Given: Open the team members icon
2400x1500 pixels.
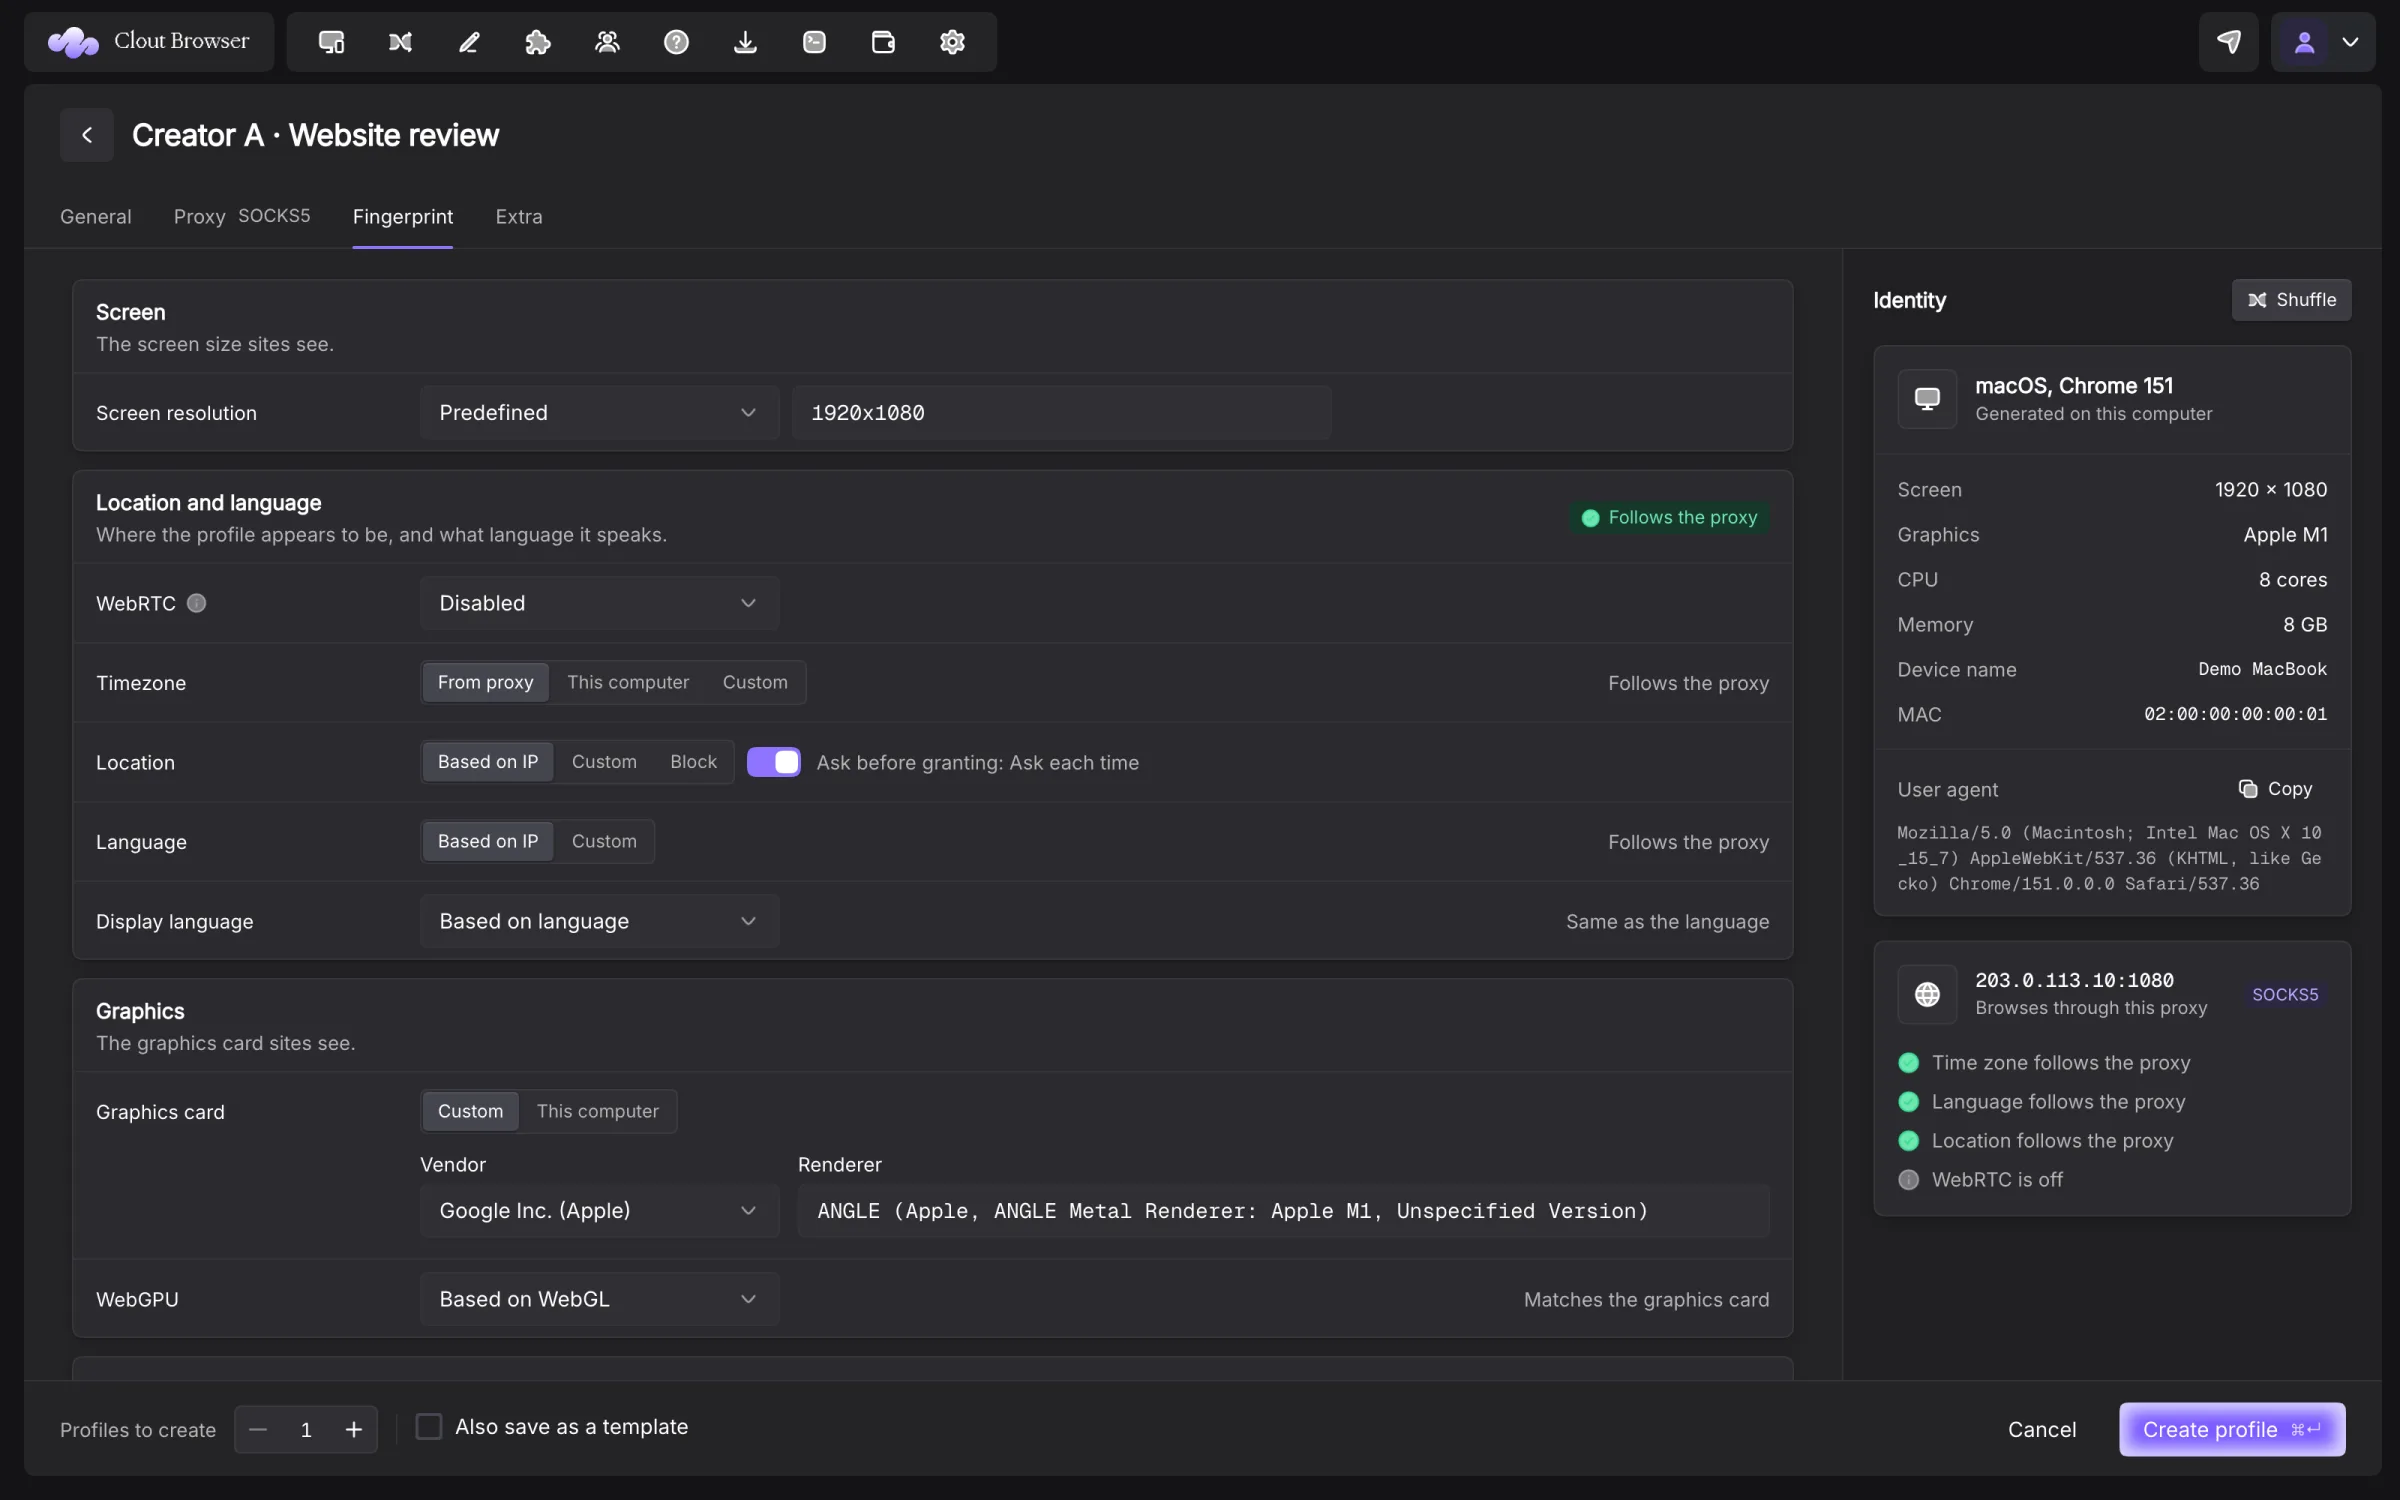Looking at the screenshot, I should (607, 42).
